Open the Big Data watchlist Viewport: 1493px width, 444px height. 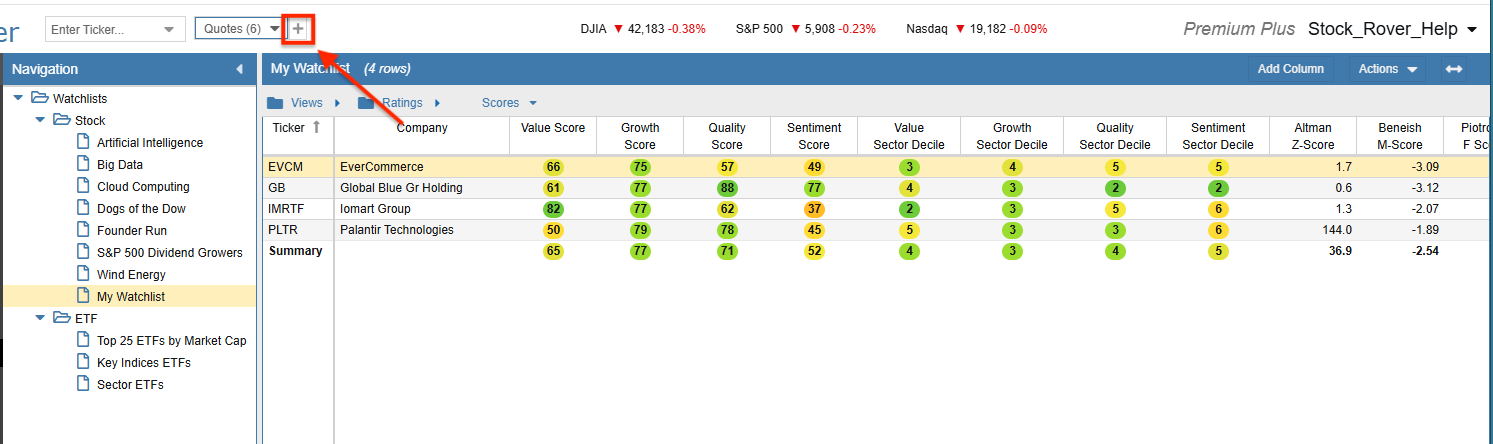click(120, 164)
